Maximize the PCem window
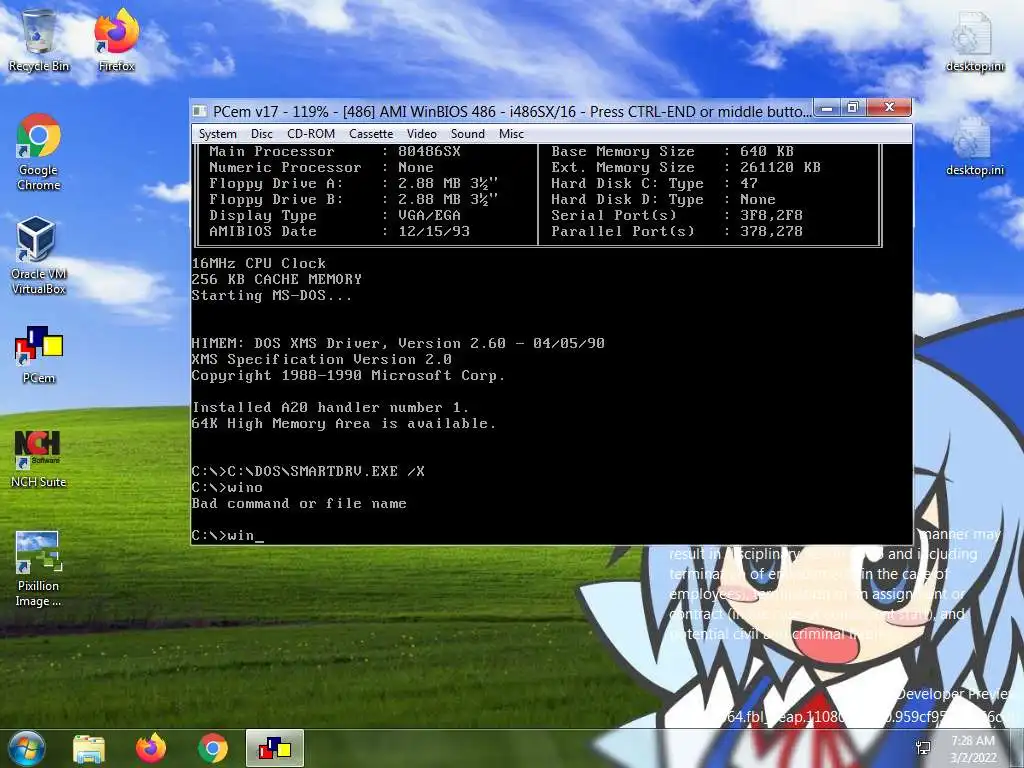The height and width of the screenshot is (768, 1024). [x=853, y=108]
